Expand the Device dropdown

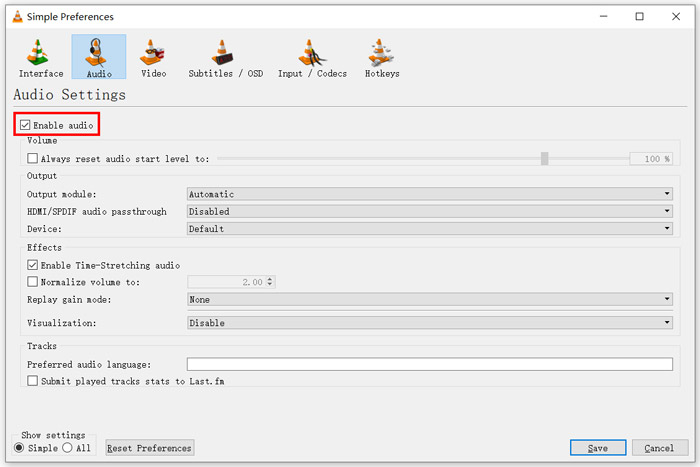click(429, 229)
